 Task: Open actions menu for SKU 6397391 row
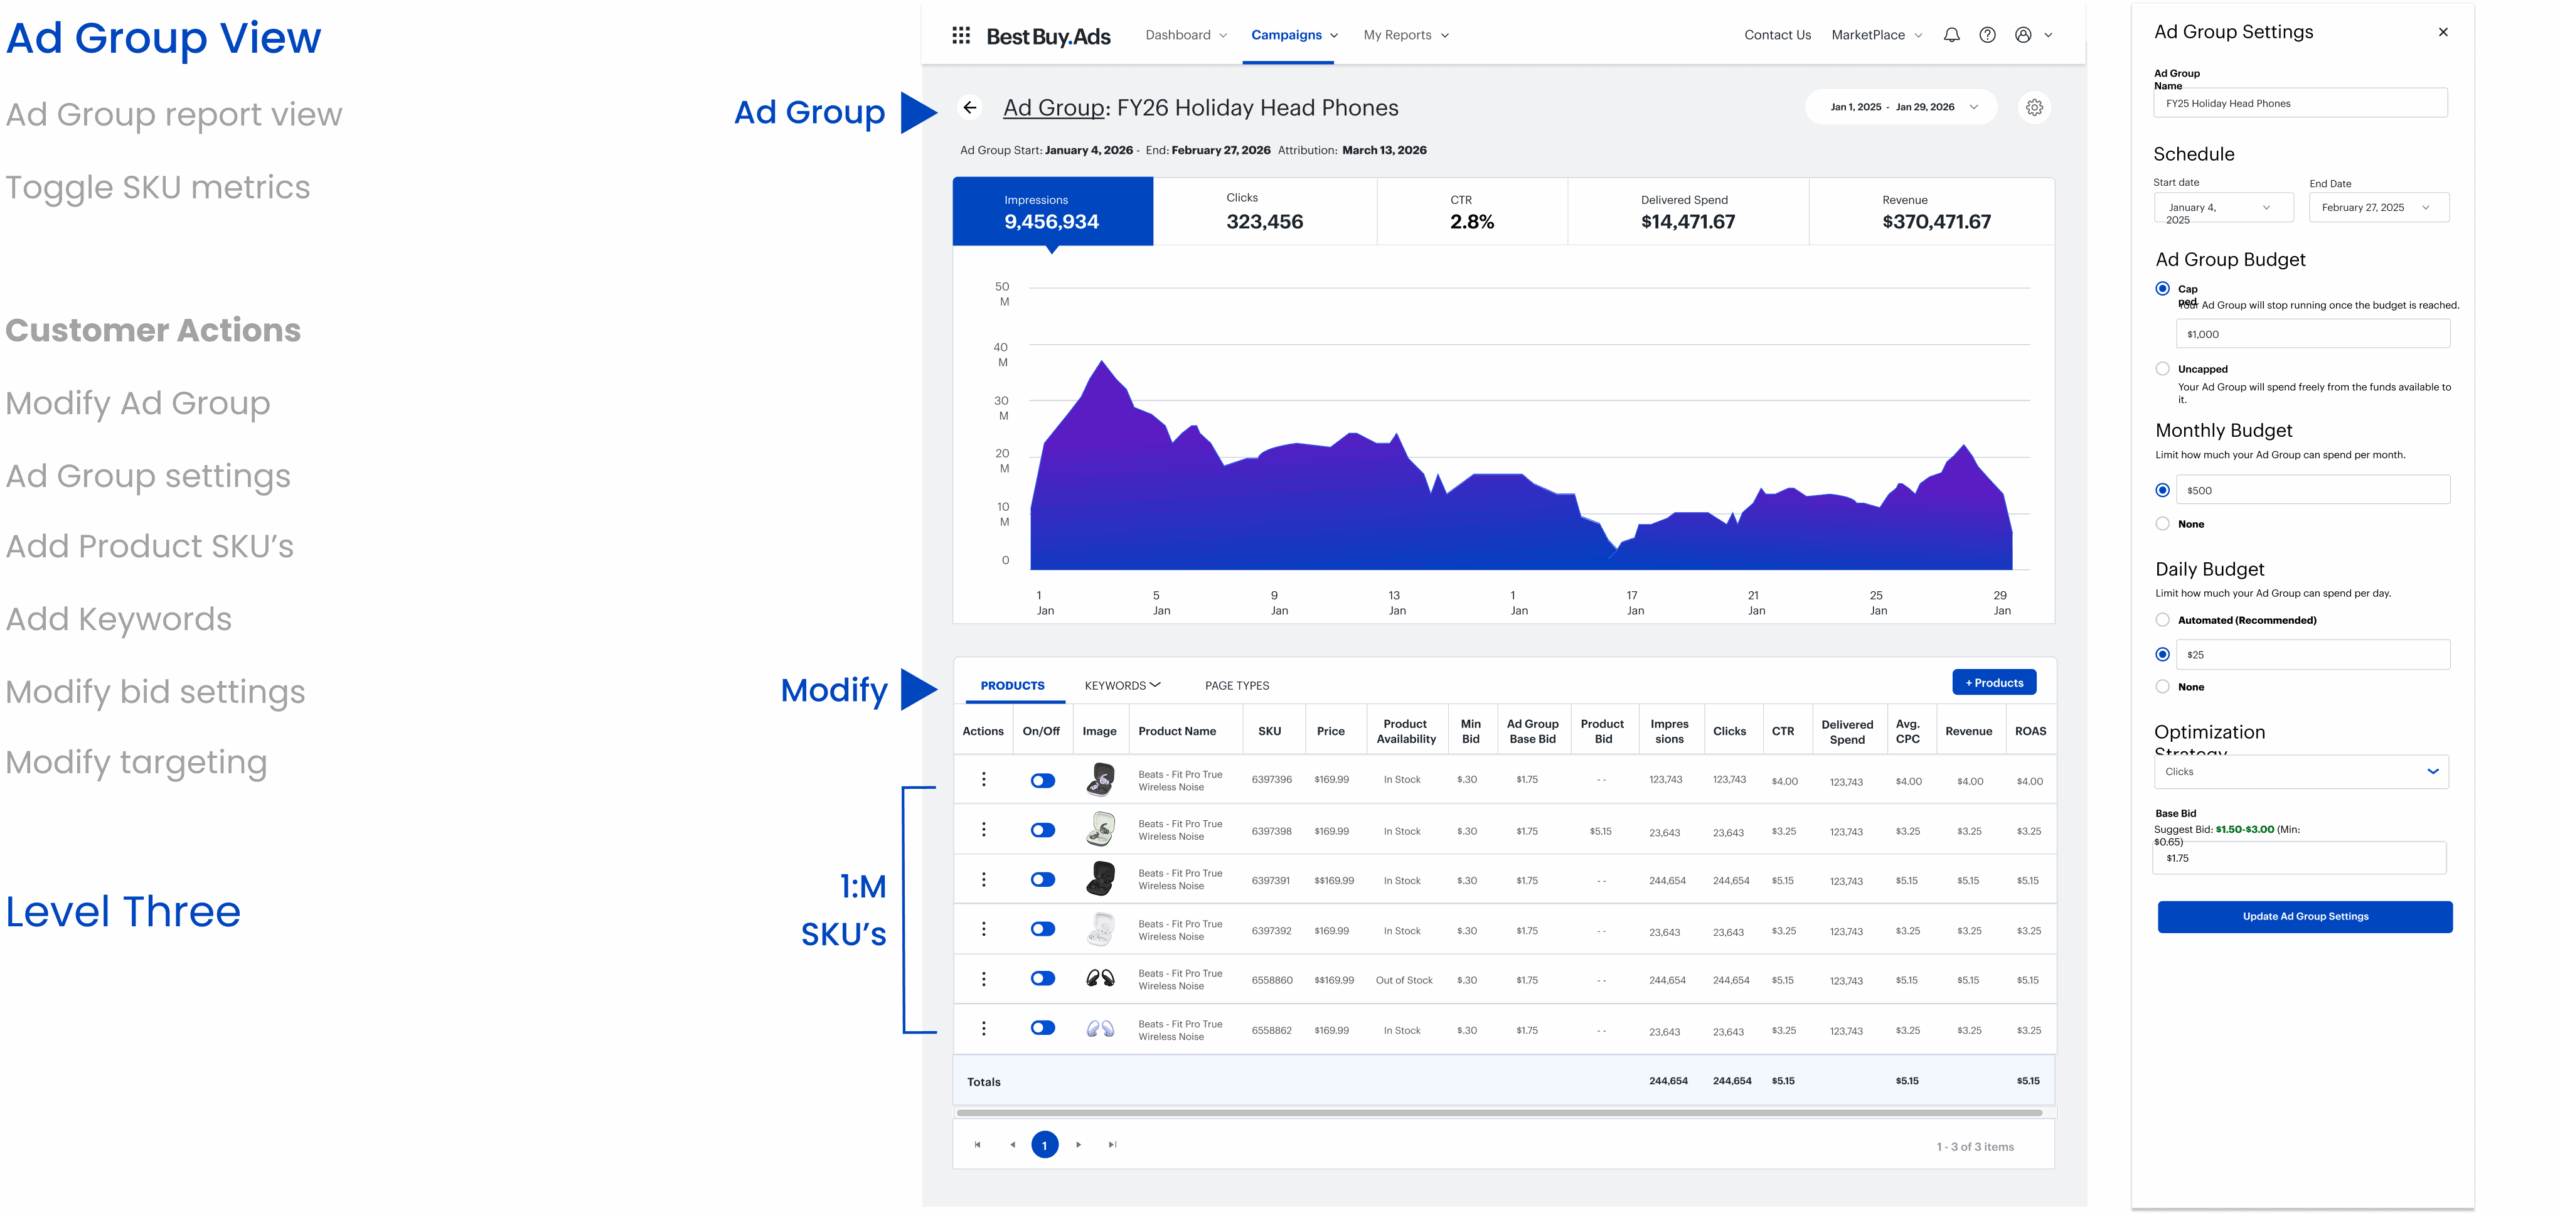point(983,879)
